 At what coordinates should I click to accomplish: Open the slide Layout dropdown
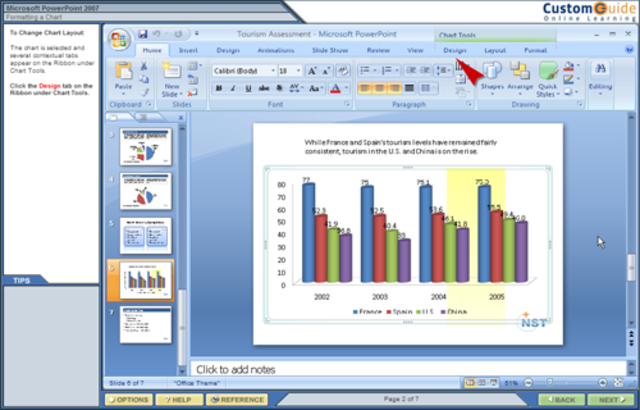point(194,66)
